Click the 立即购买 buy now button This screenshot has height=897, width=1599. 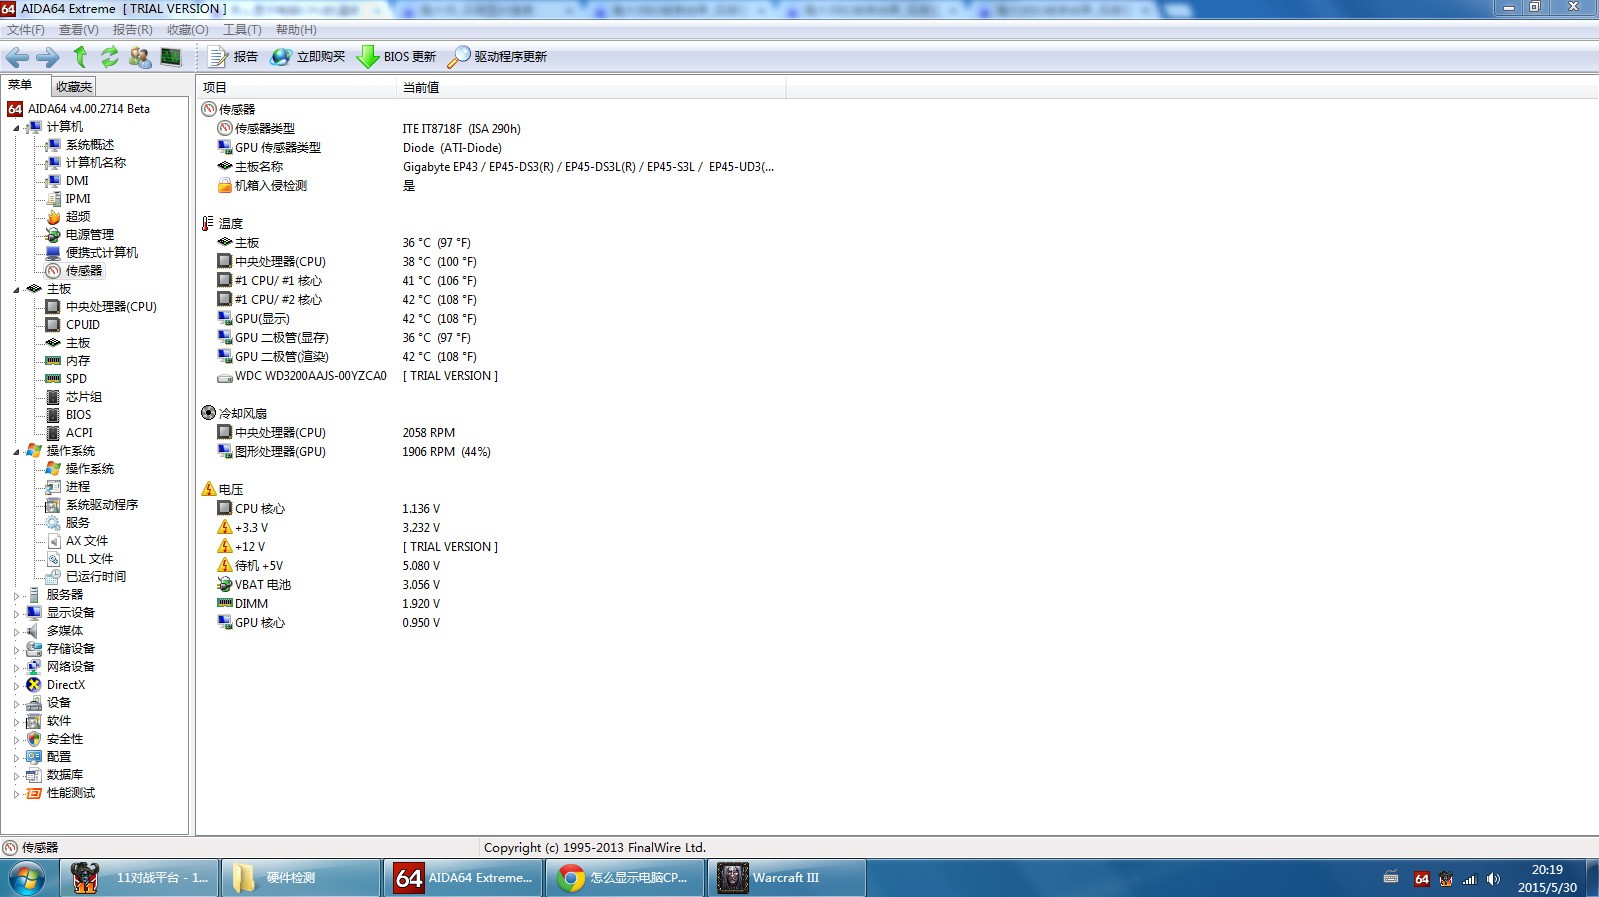(308, 57)
